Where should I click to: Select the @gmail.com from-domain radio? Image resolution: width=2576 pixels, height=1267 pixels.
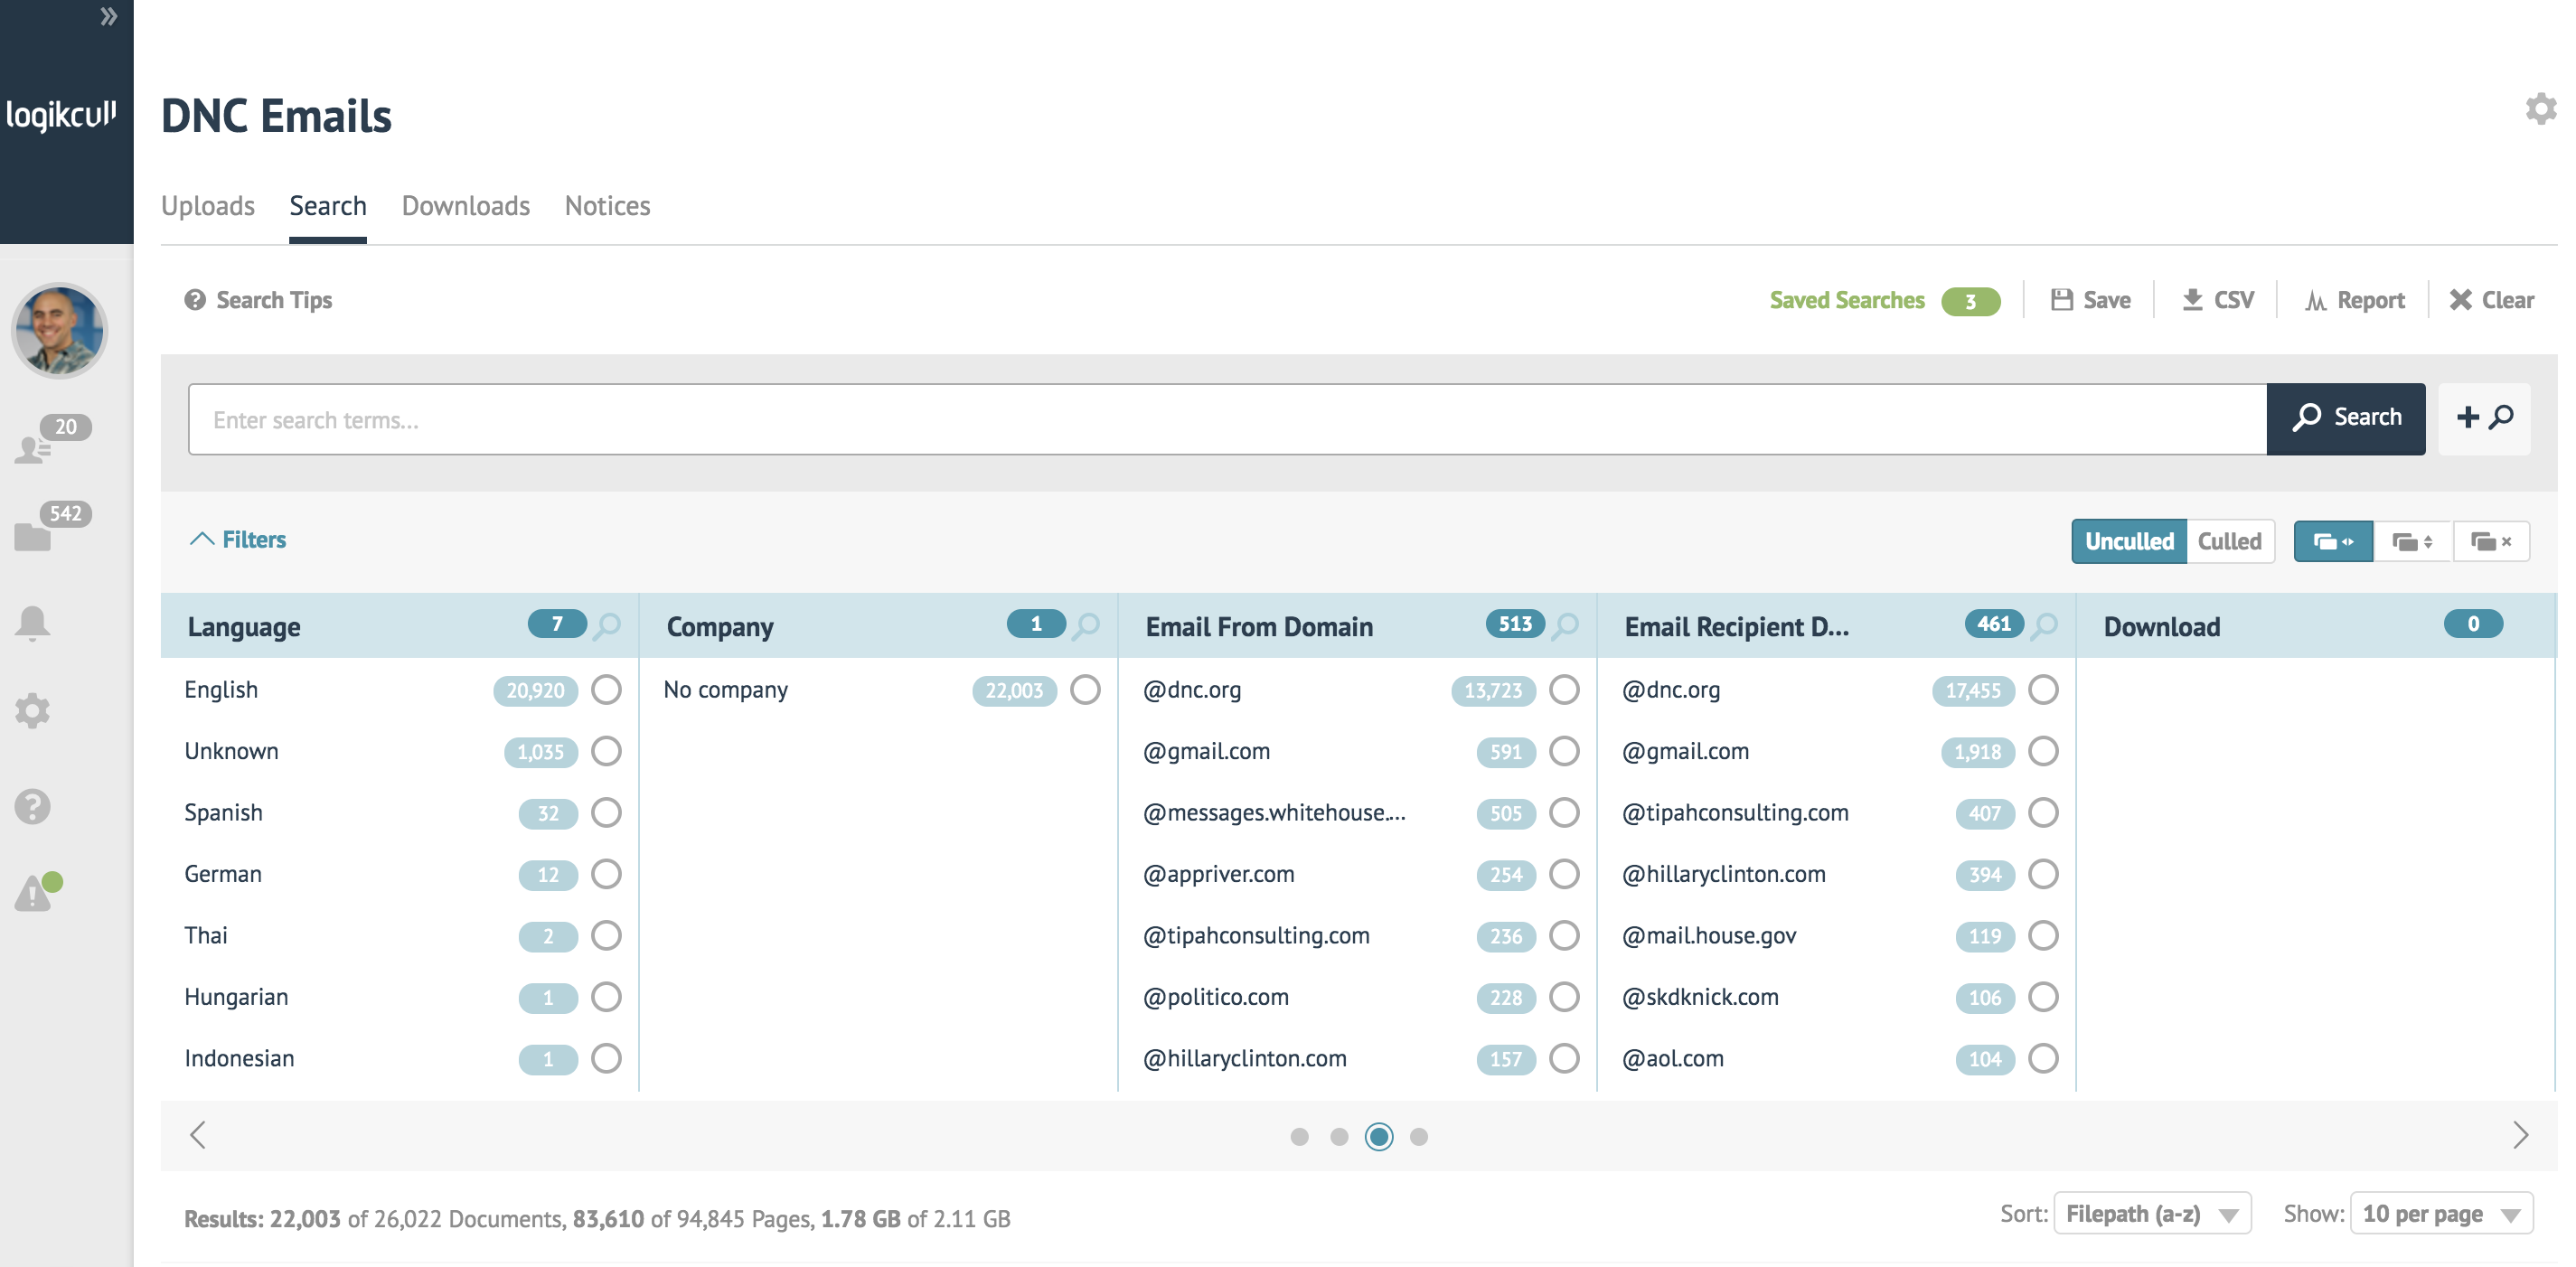[x=1564, y=751]
